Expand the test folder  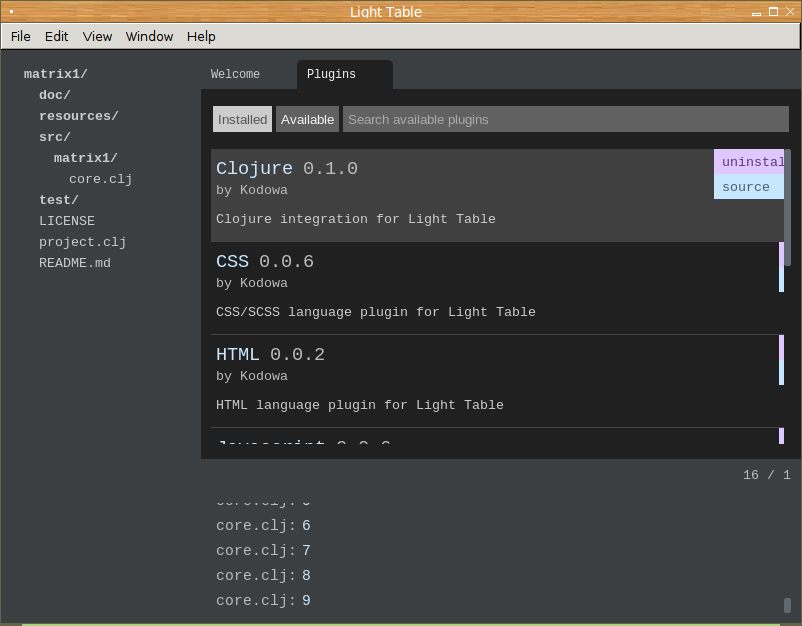tap(59, 200)
